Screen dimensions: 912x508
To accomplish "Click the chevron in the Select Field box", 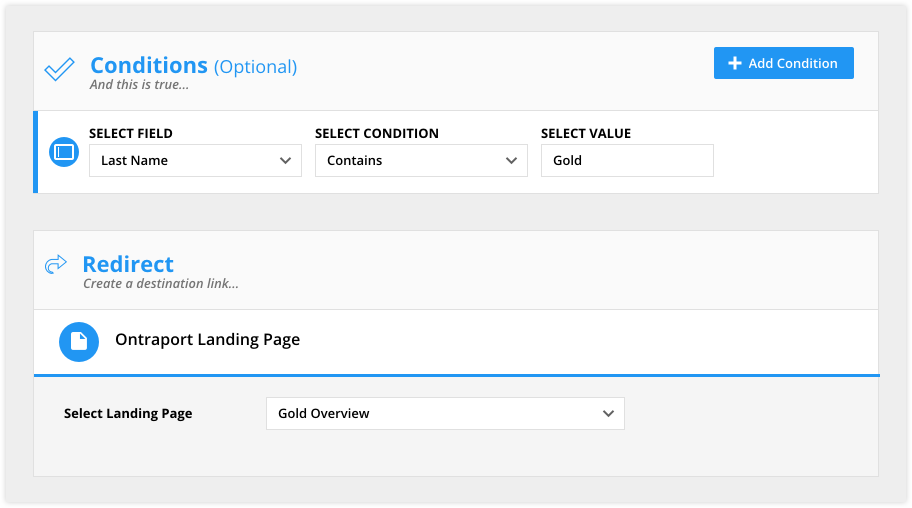I will click(x=285, y=161).
